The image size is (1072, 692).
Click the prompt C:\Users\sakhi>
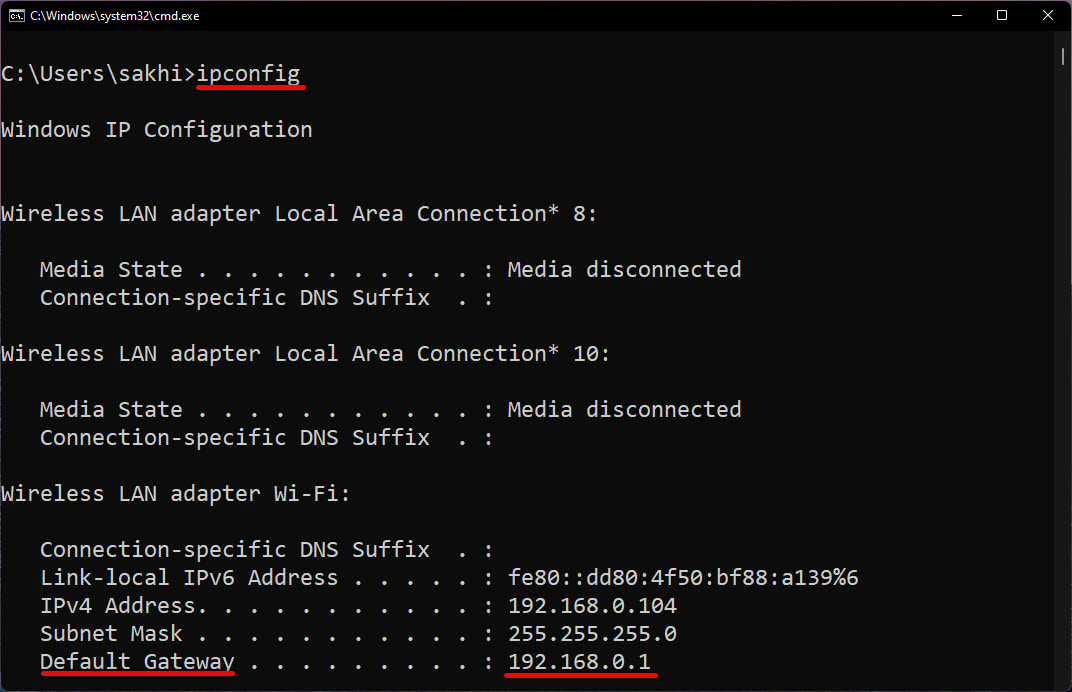pos(98,74)
